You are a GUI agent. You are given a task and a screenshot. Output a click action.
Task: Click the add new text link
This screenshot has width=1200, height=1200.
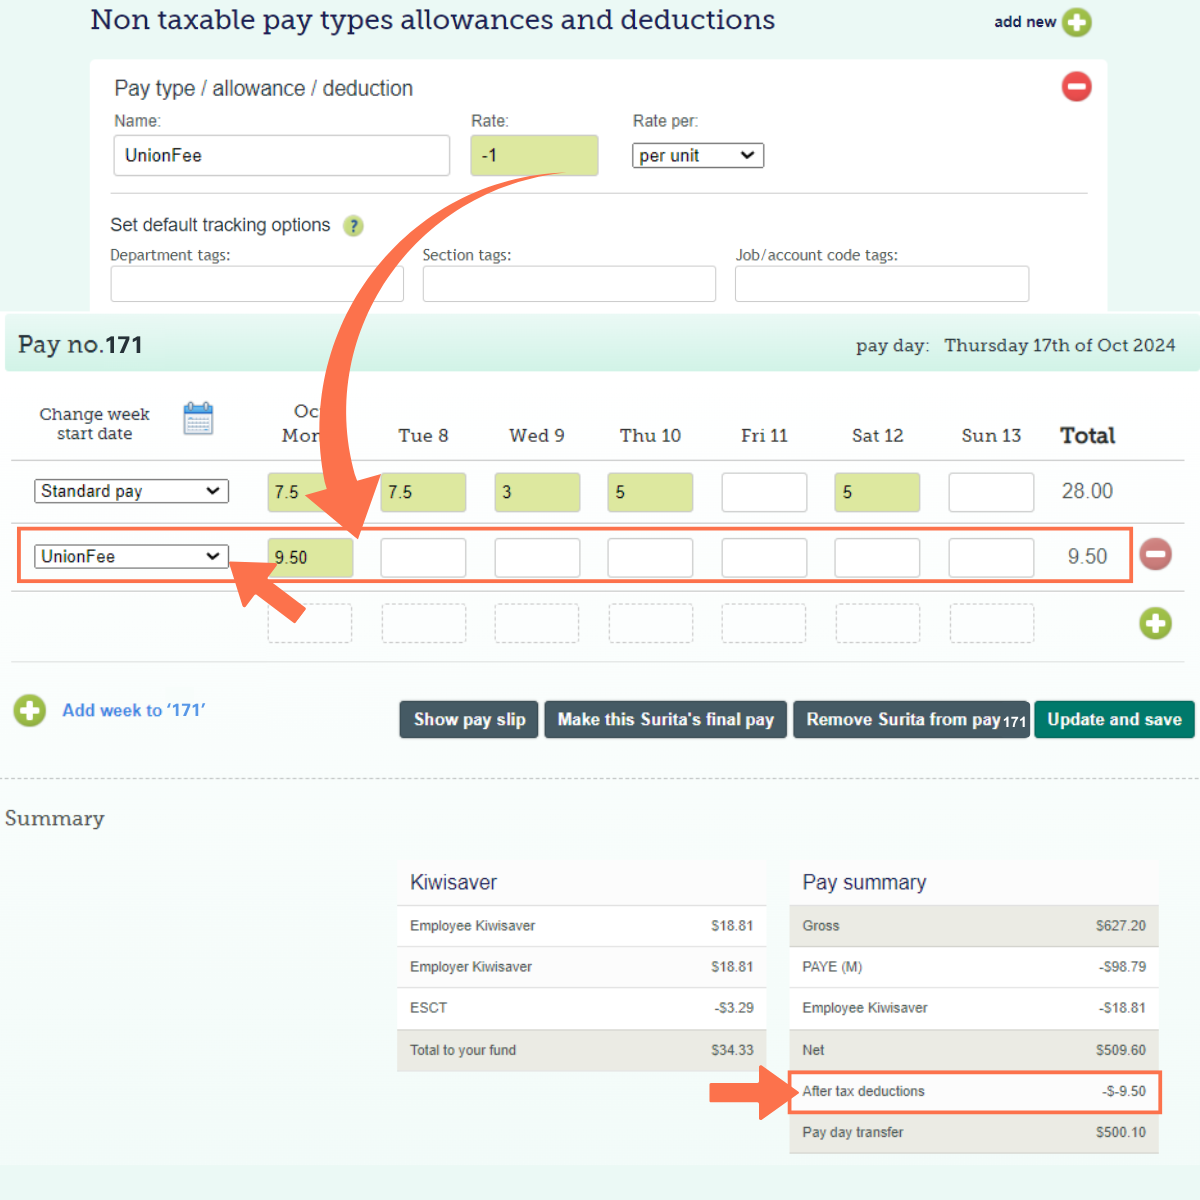pyautogui.click(x=1025, y=21)
